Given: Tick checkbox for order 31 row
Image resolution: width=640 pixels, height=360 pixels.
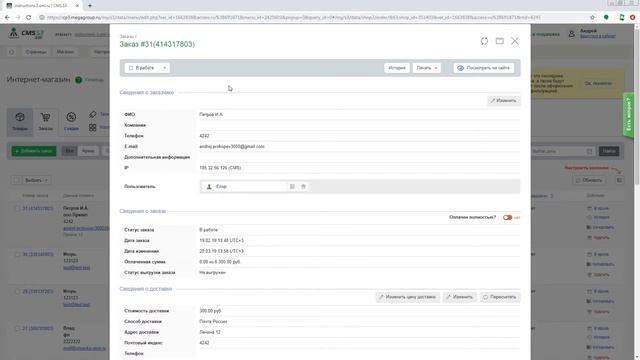Looking at the screenshot, I should point(17,209).
